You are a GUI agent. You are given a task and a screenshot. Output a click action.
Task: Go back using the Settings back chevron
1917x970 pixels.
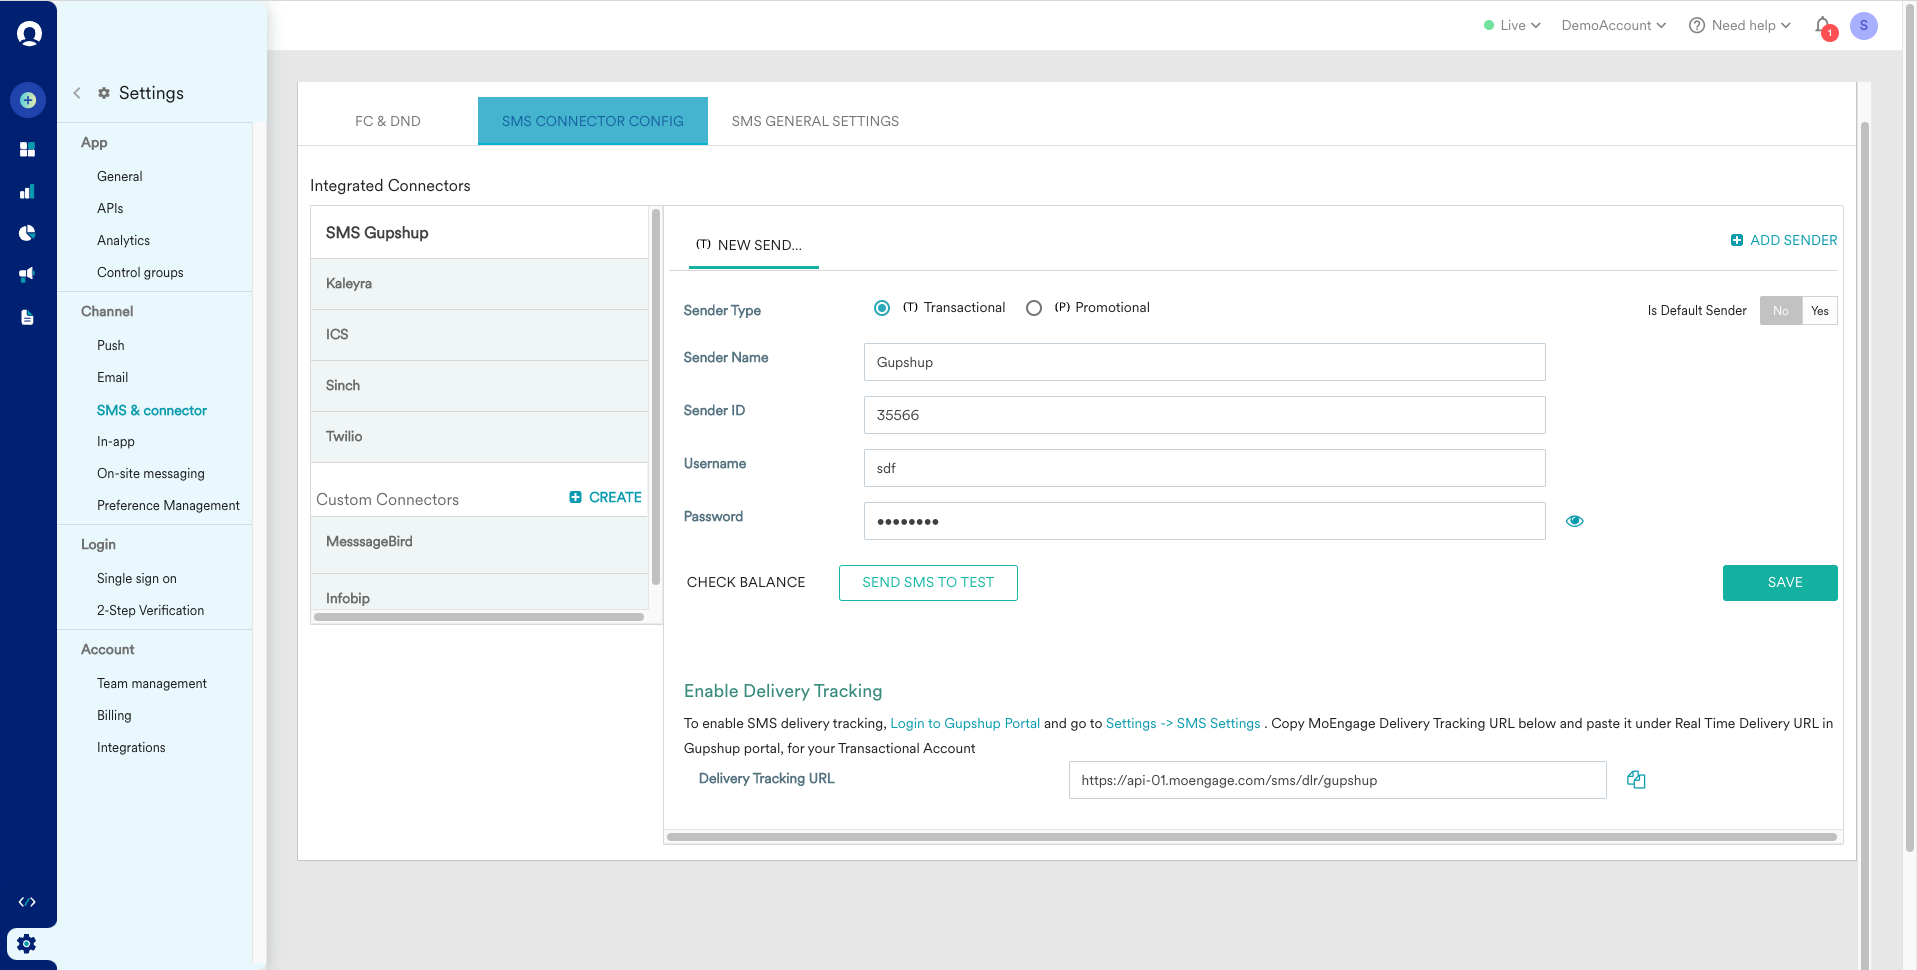[x=77, y=93]
